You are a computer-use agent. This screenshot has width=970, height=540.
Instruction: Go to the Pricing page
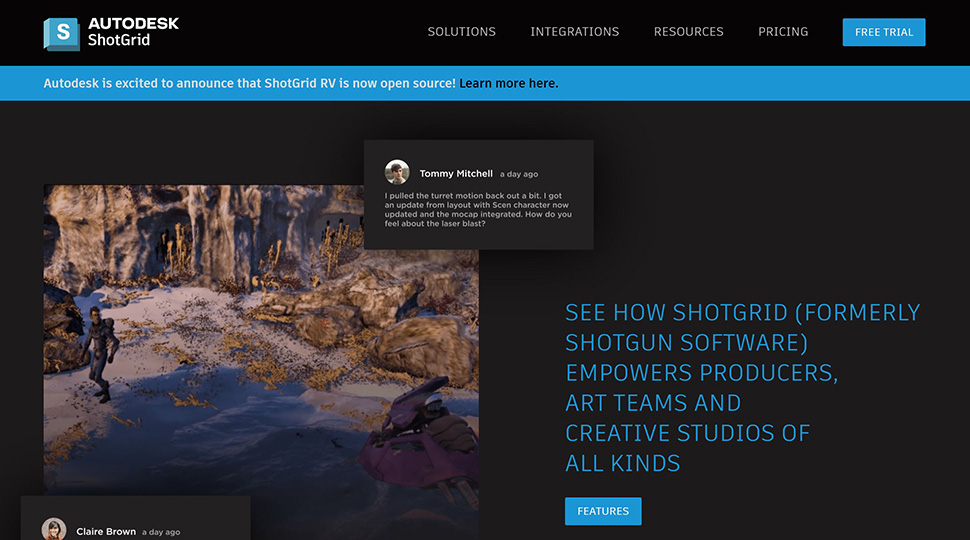[x=783, y=32]
